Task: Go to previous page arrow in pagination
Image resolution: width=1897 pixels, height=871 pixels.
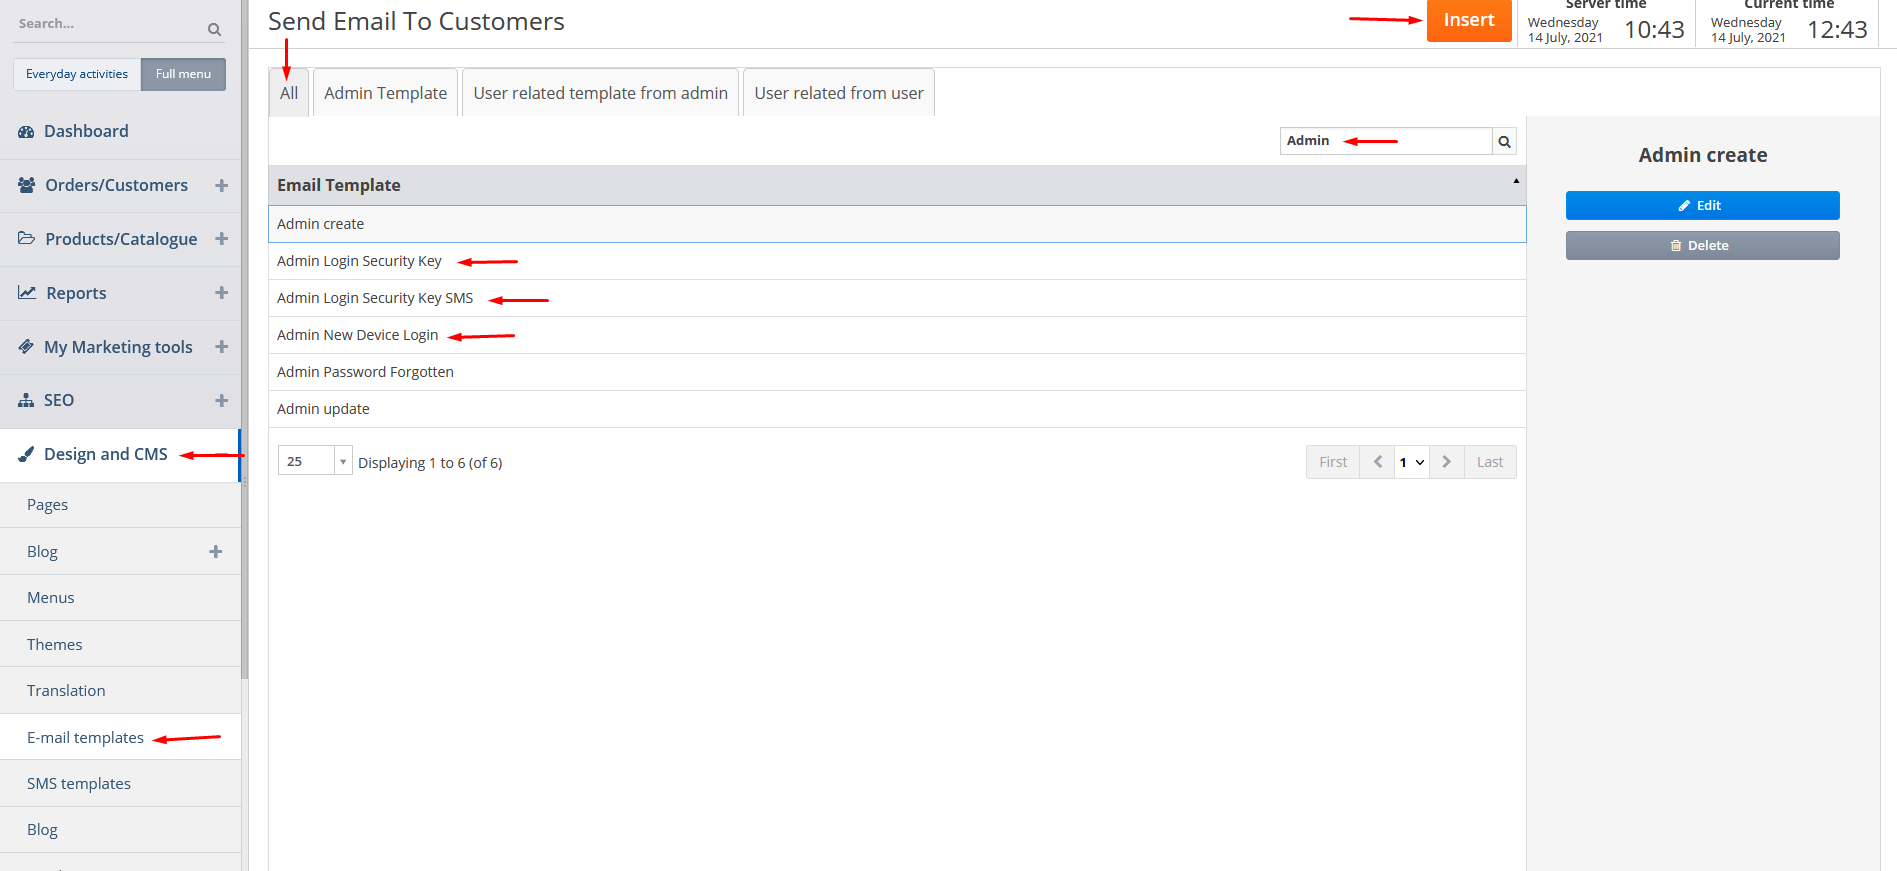Action: coord(1377,462)
